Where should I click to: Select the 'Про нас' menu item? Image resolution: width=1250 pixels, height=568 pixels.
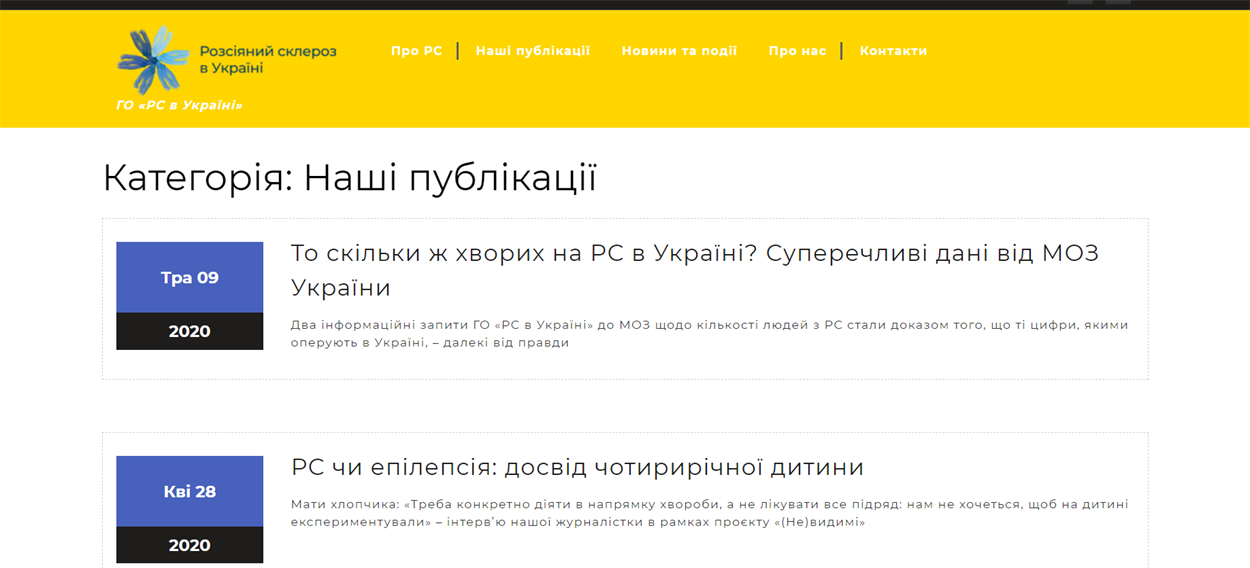click(797, 51)
